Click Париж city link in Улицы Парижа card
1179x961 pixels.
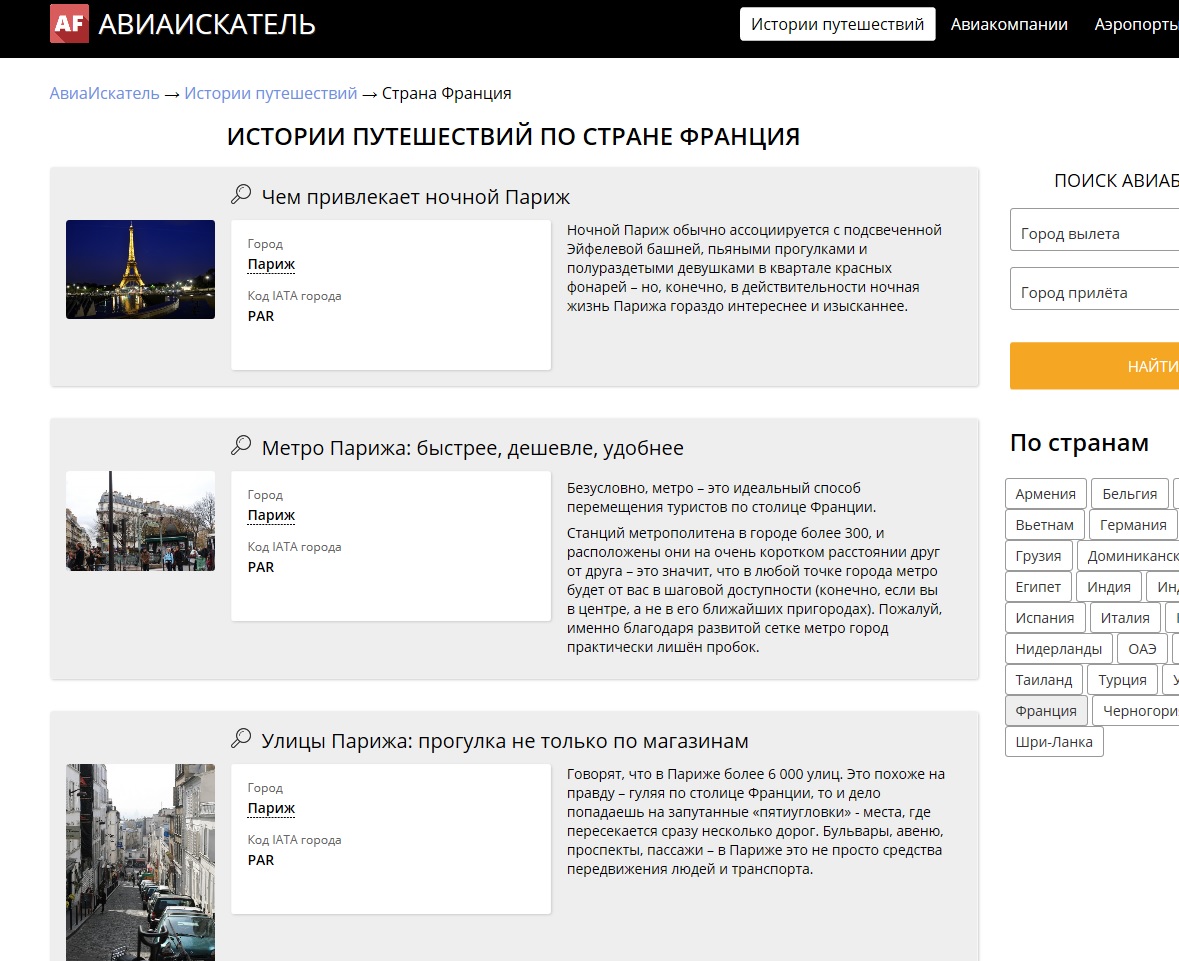[x=271, y=808]
